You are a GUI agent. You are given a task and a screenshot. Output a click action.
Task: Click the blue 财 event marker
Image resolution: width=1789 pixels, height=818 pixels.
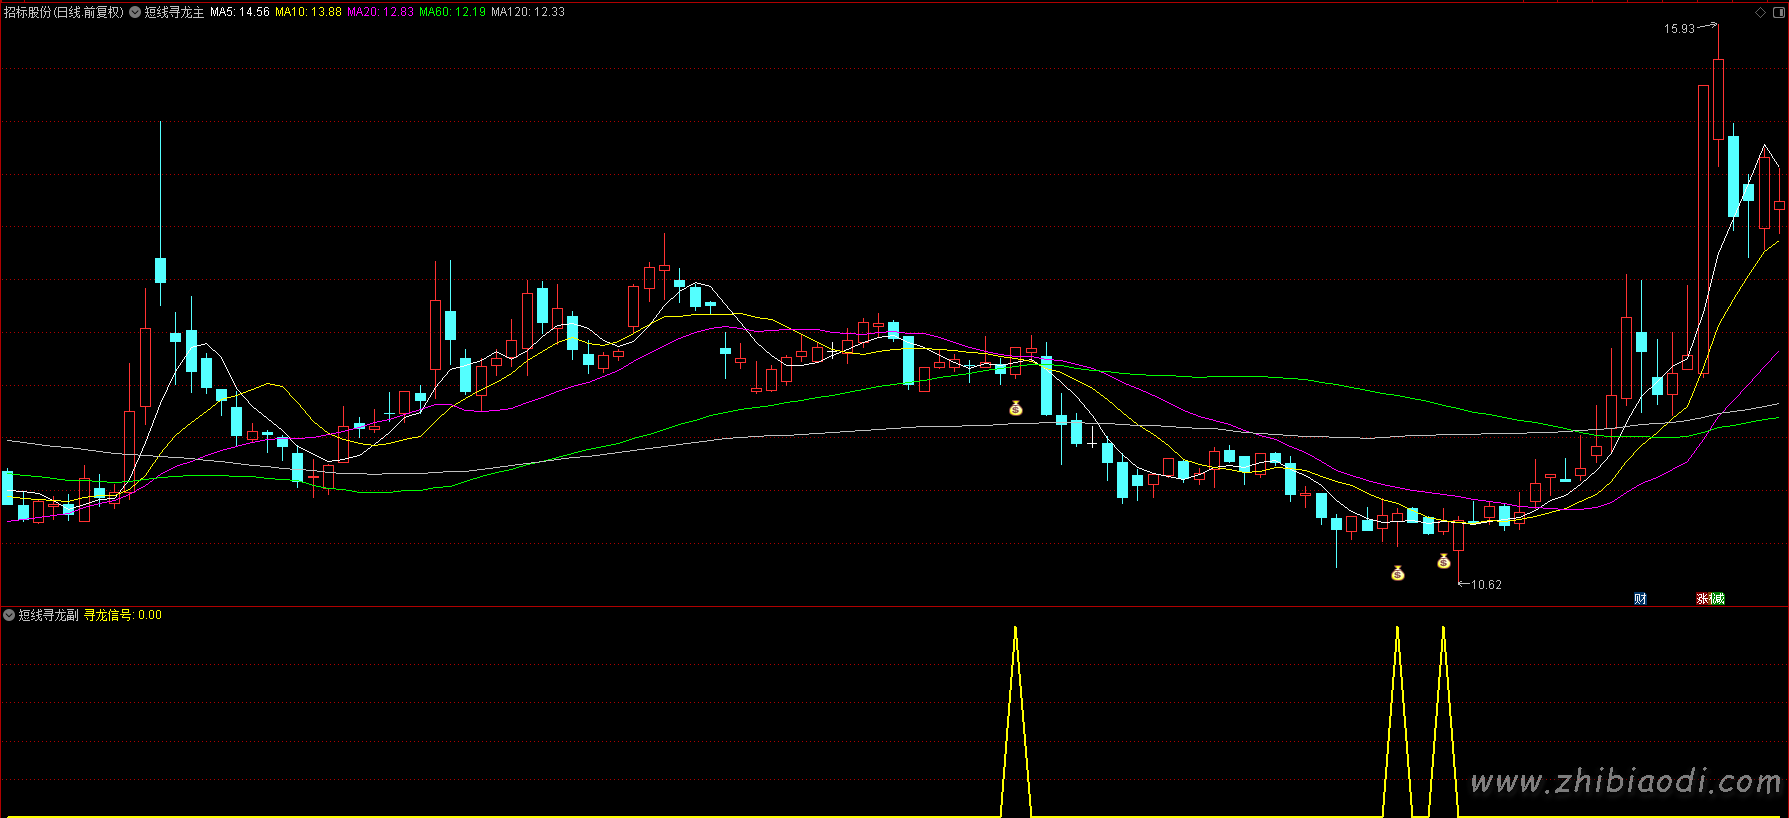(1640, 599)
